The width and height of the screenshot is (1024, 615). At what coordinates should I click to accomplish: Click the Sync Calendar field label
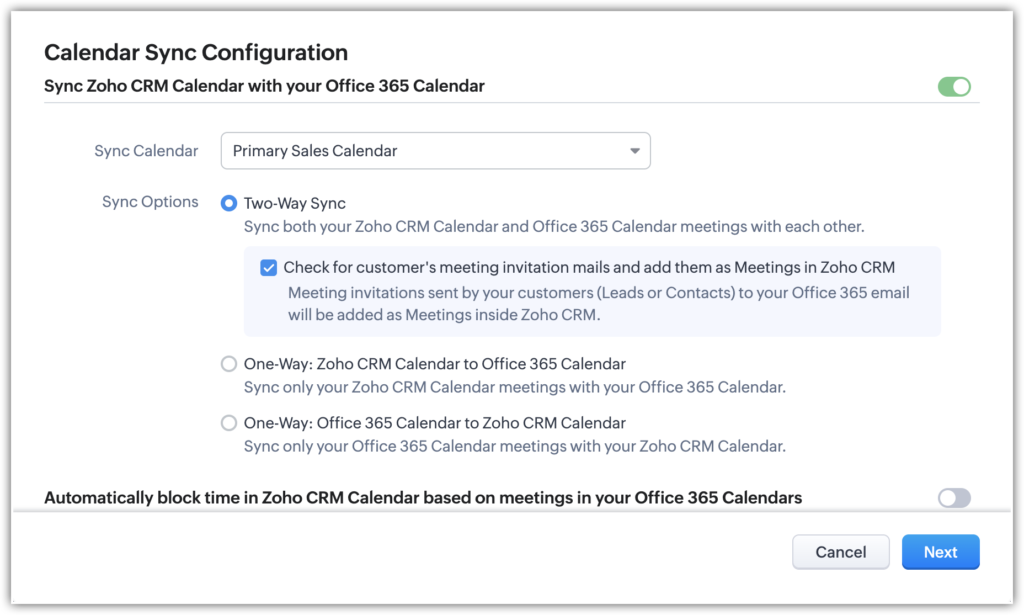[146, 150]
